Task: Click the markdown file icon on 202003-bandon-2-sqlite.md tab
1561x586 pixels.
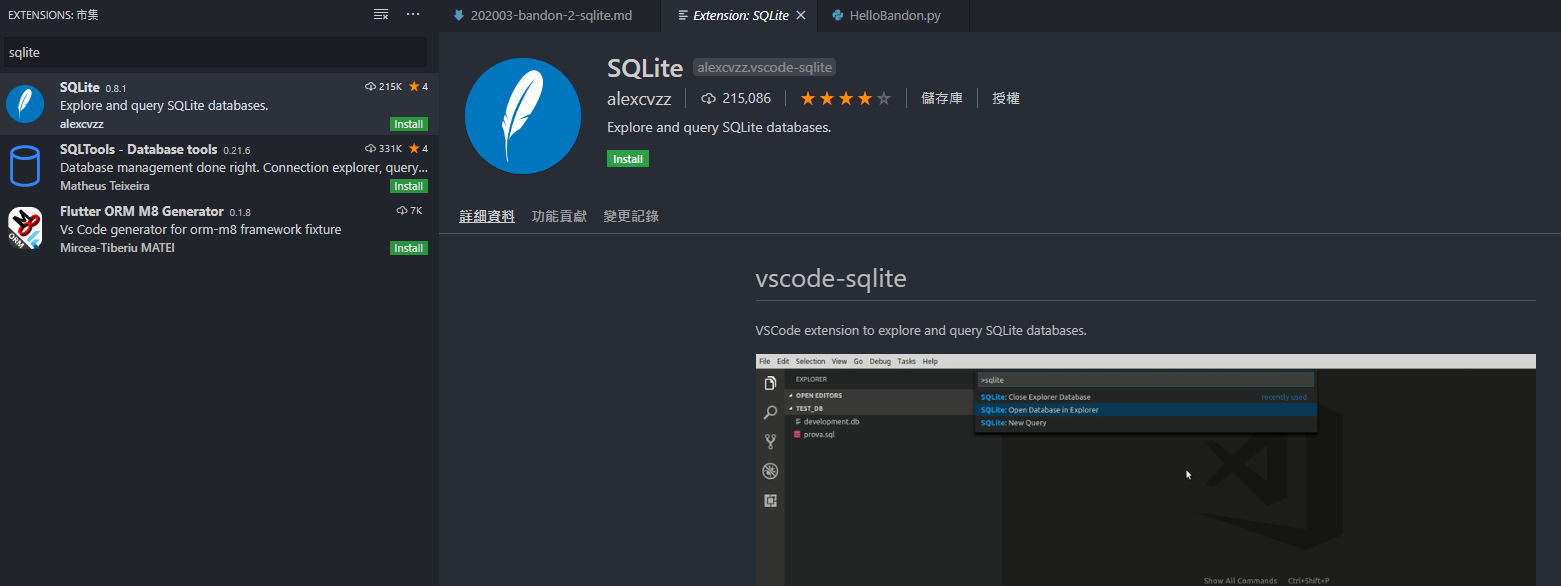Action: click(x=459, y=15)
